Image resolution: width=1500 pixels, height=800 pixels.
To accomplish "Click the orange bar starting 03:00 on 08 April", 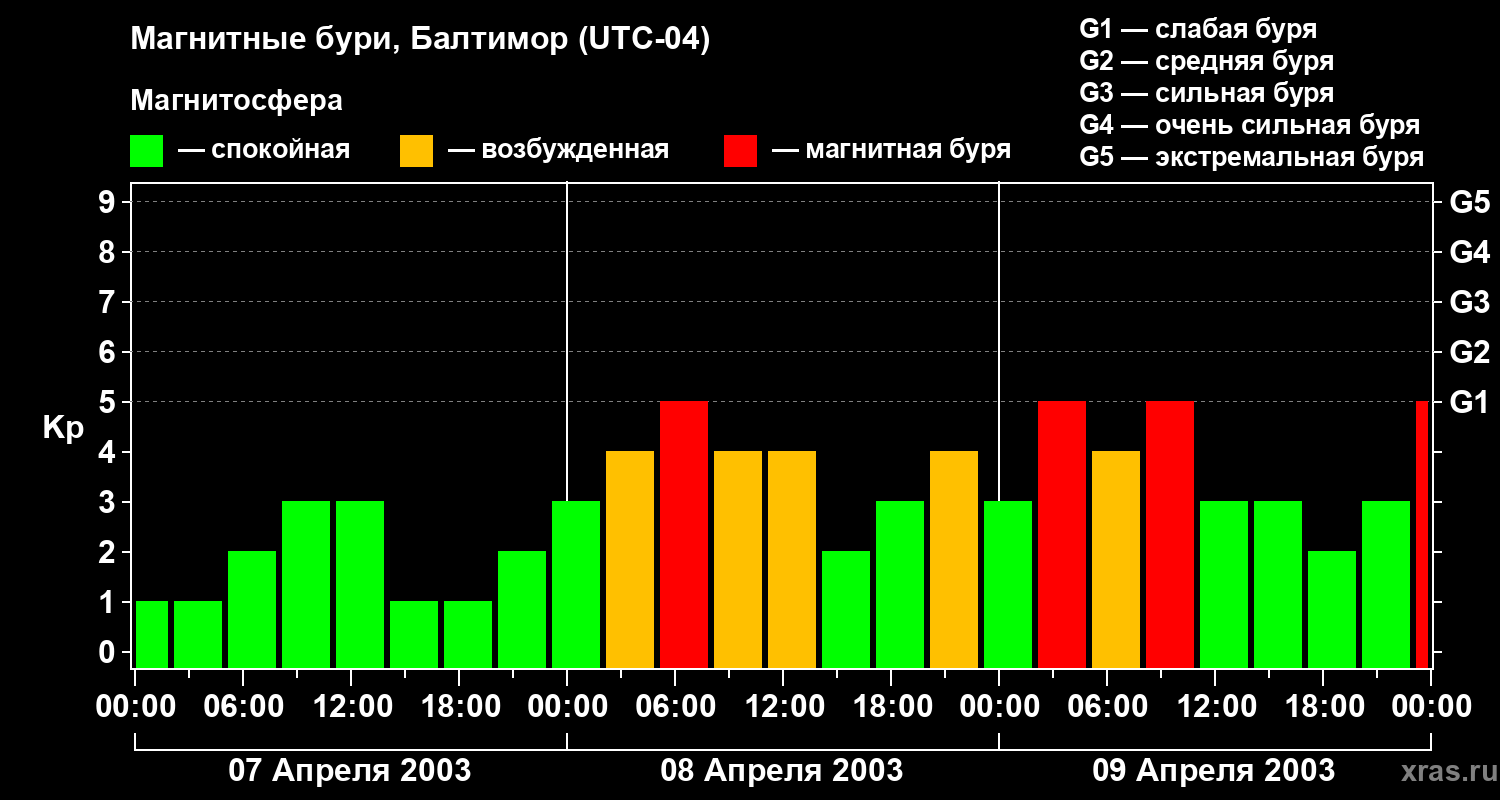I will pos(630,560).
